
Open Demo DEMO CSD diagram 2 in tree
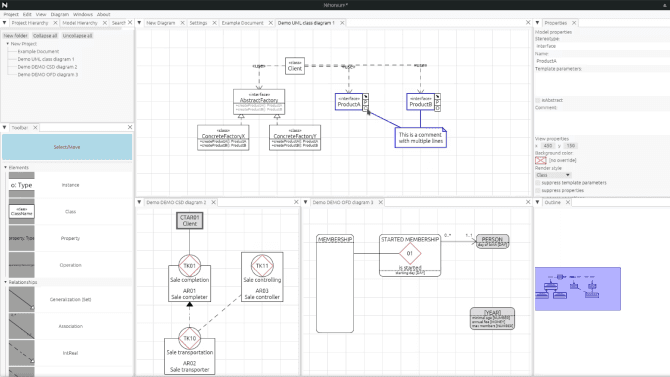coord(47,67)
